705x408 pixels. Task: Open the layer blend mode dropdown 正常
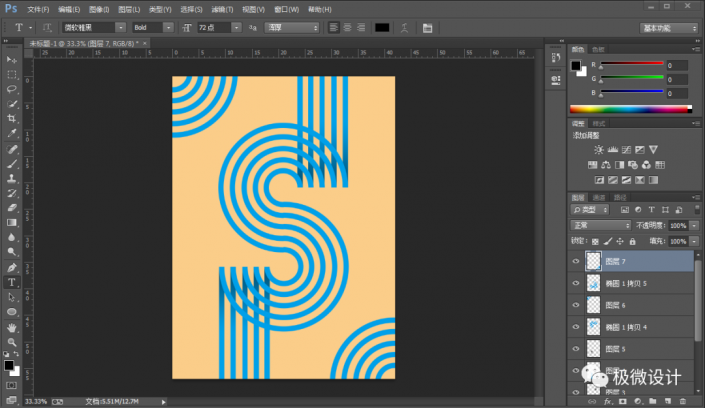600,226
